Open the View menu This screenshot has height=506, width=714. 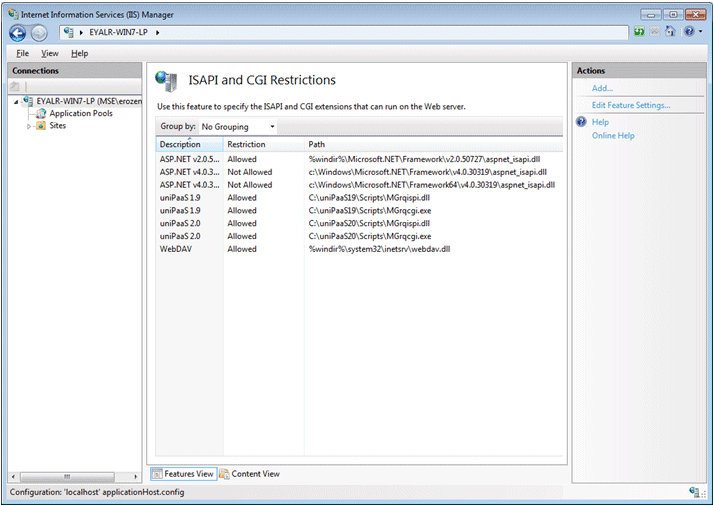point(50,53)
